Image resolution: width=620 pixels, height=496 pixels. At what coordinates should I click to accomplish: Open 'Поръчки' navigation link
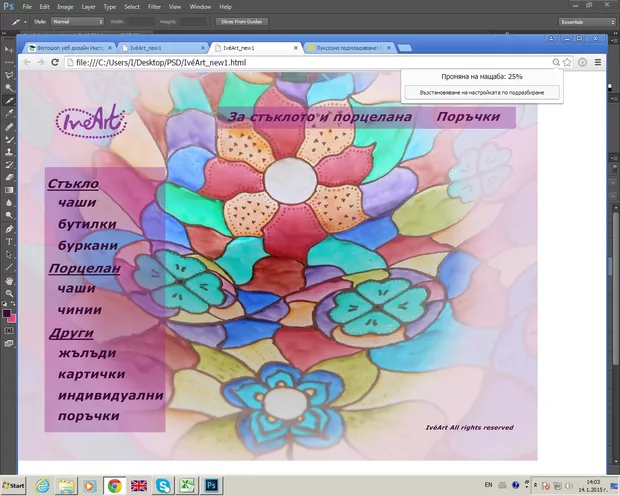click(x=468, y=117)
